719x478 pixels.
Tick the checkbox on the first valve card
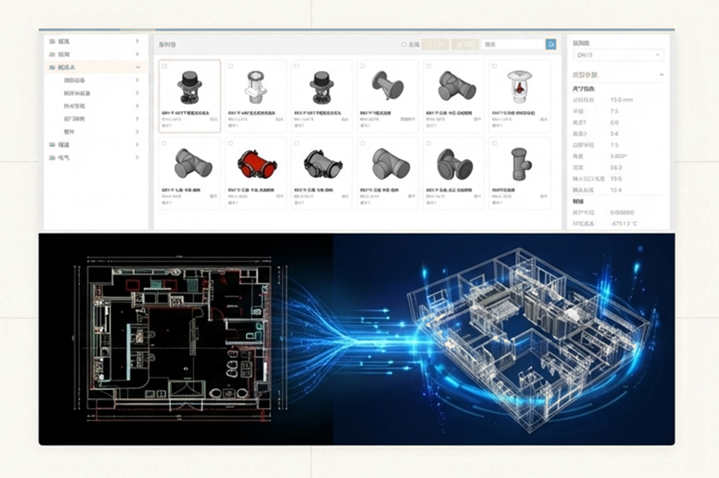coord(165,66)
